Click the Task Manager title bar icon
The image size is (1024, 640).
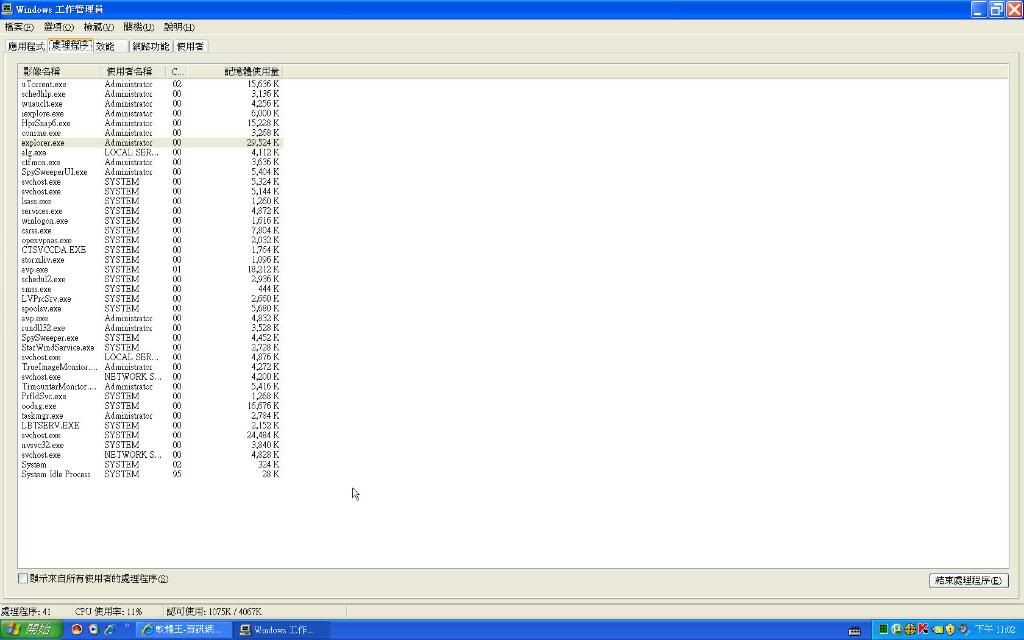pos(7,8)
